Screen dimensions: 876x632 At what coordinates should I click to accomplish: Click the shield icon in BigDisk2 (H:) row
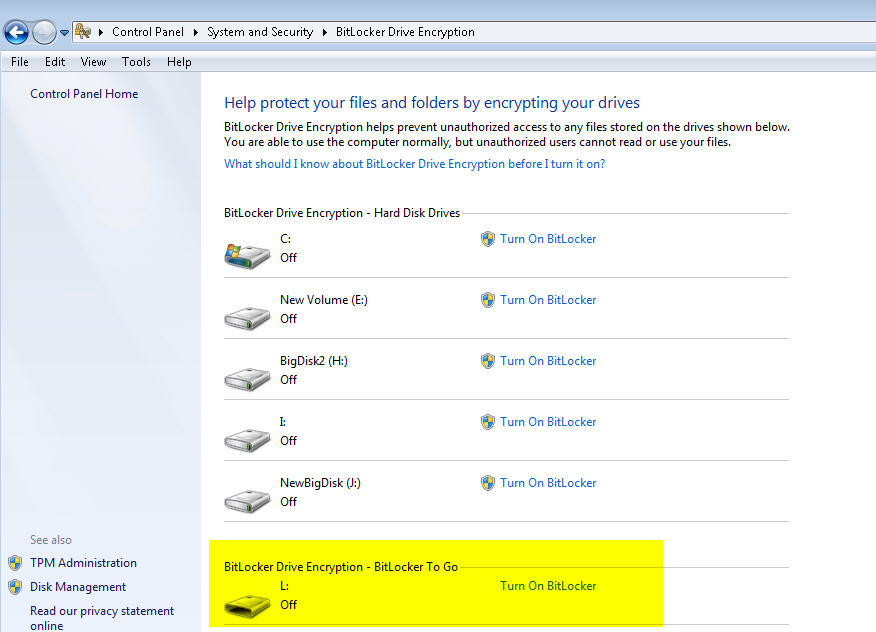click(488, 361)
